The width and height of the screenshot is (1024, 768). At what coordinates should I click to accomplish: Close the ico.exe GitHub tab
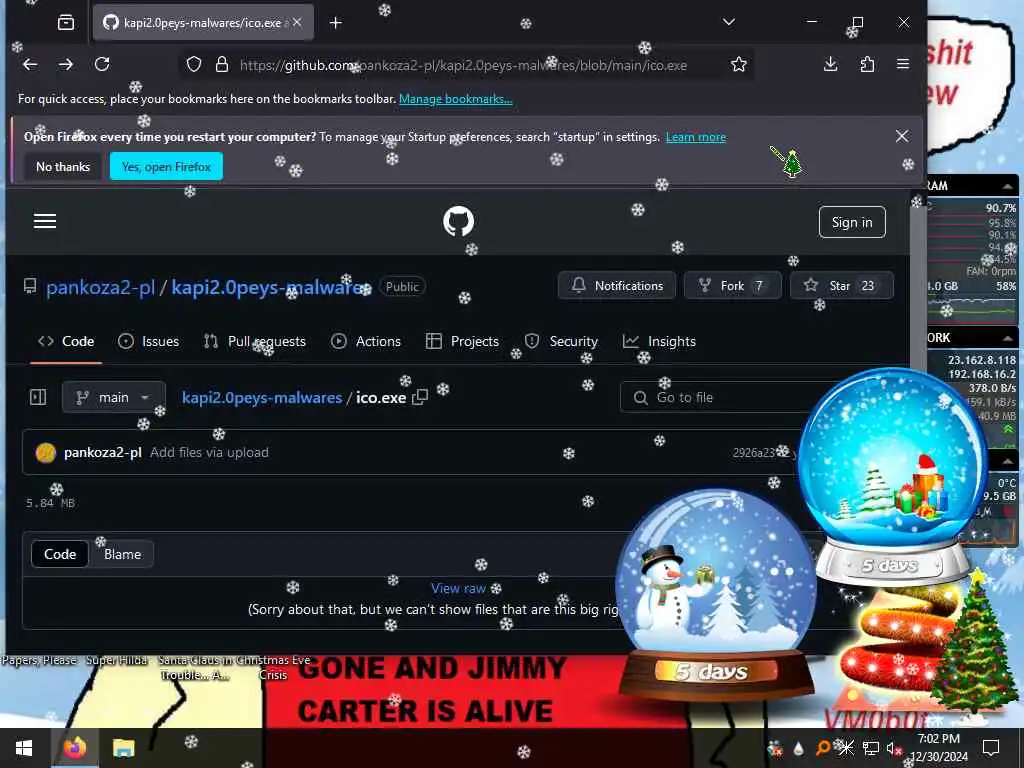click(297, 22)
